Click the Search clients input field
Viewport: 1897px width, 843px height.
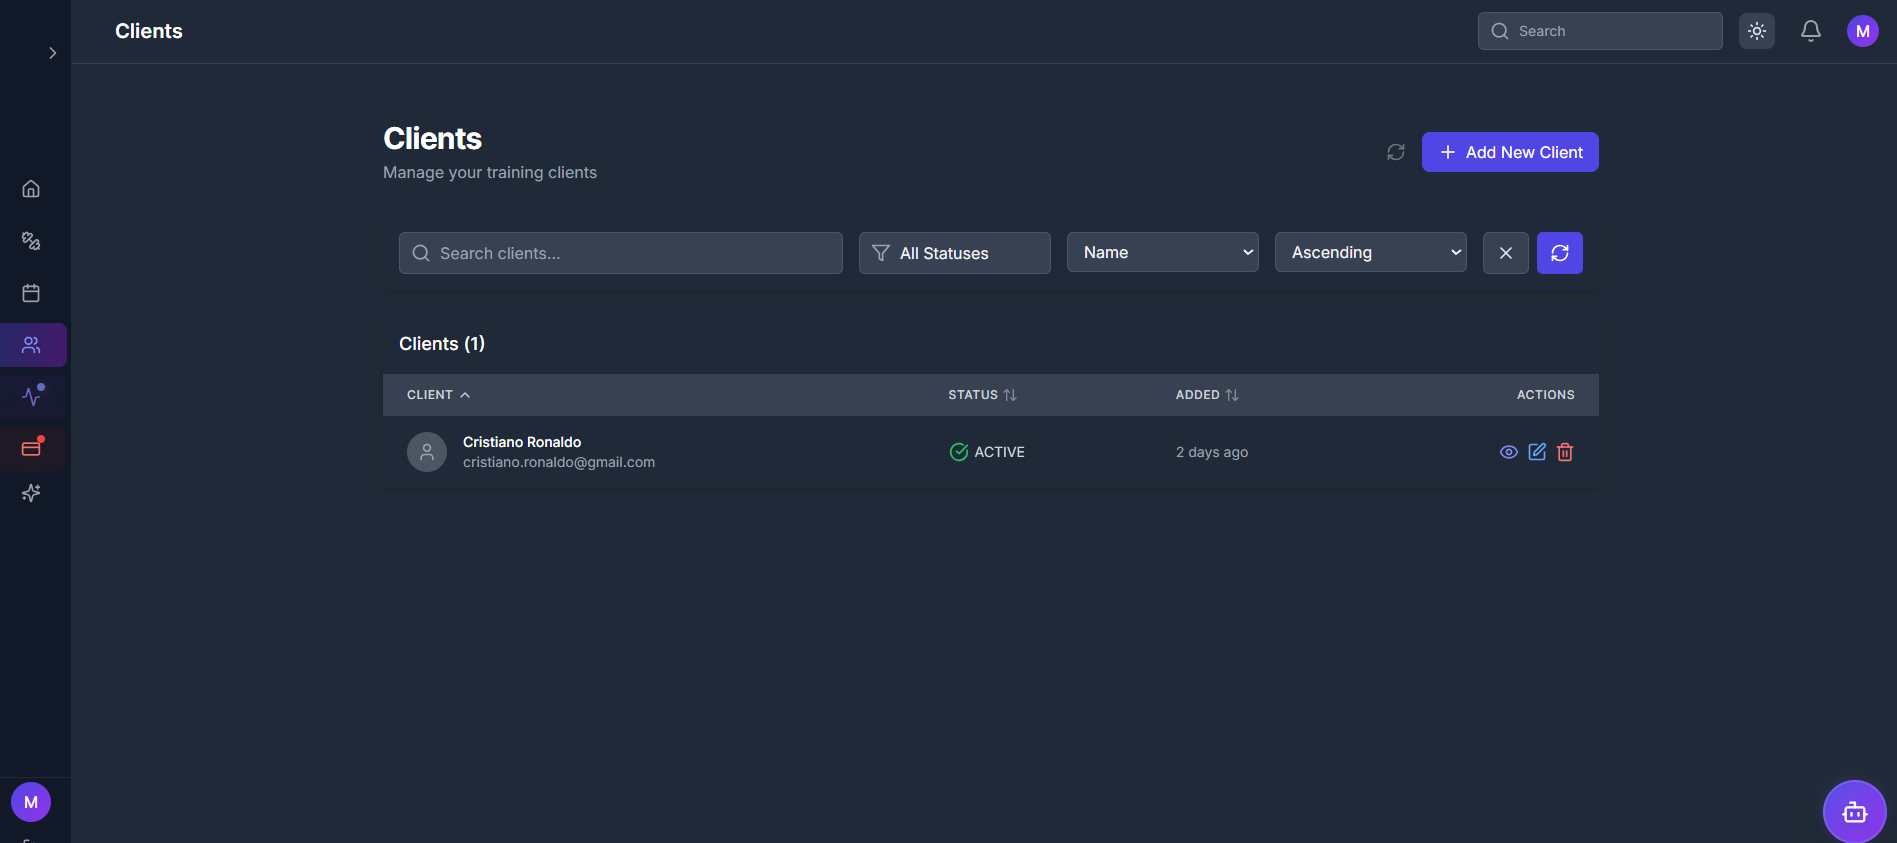tap(620, 253)
